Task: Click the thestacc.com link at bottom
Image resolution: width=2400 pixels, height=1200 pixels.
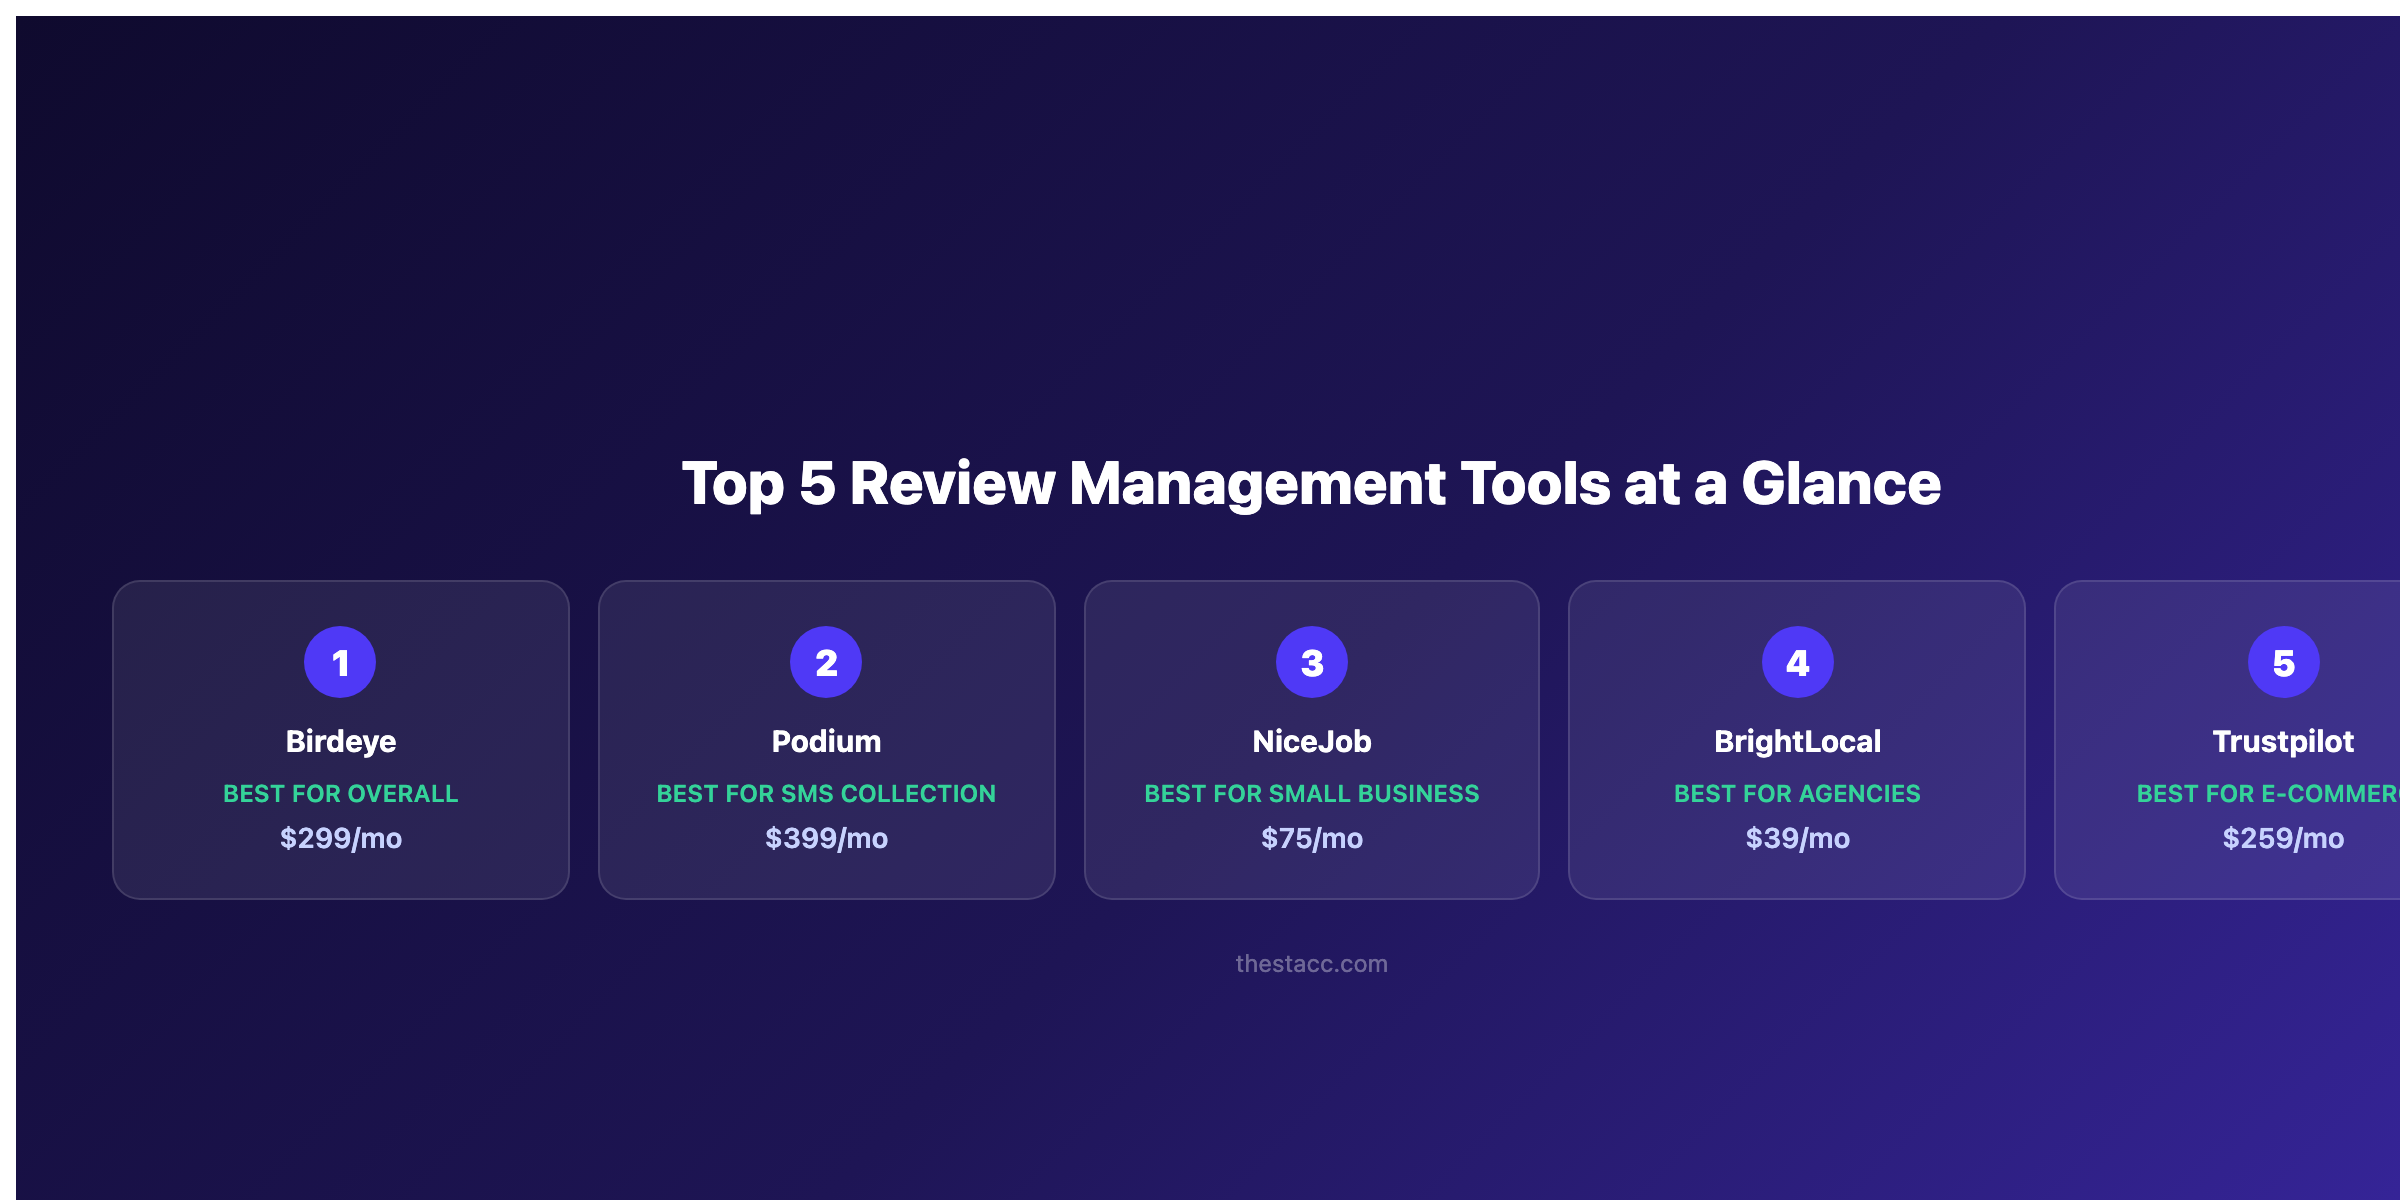Action: [x=1312, y=964]
